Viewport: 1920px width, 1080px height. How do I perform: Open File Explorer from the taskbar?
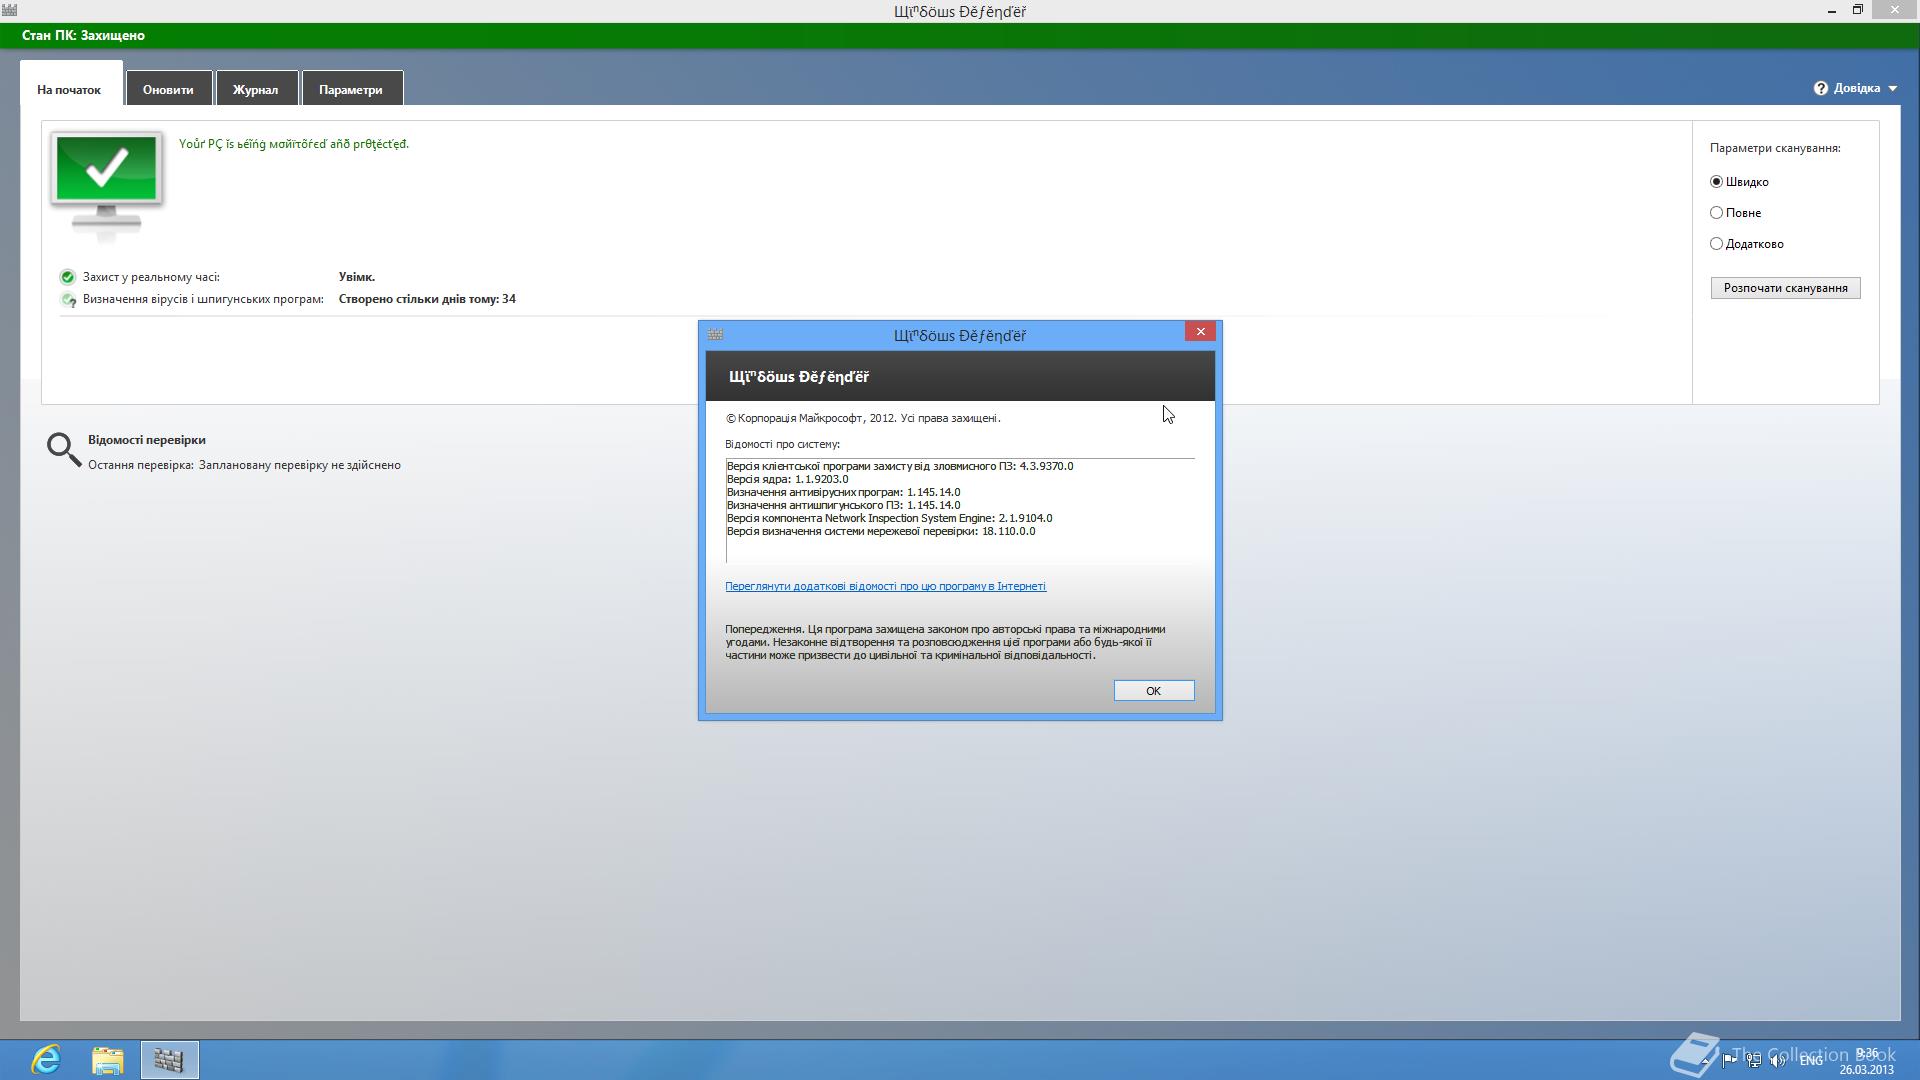pos(107,1059)
